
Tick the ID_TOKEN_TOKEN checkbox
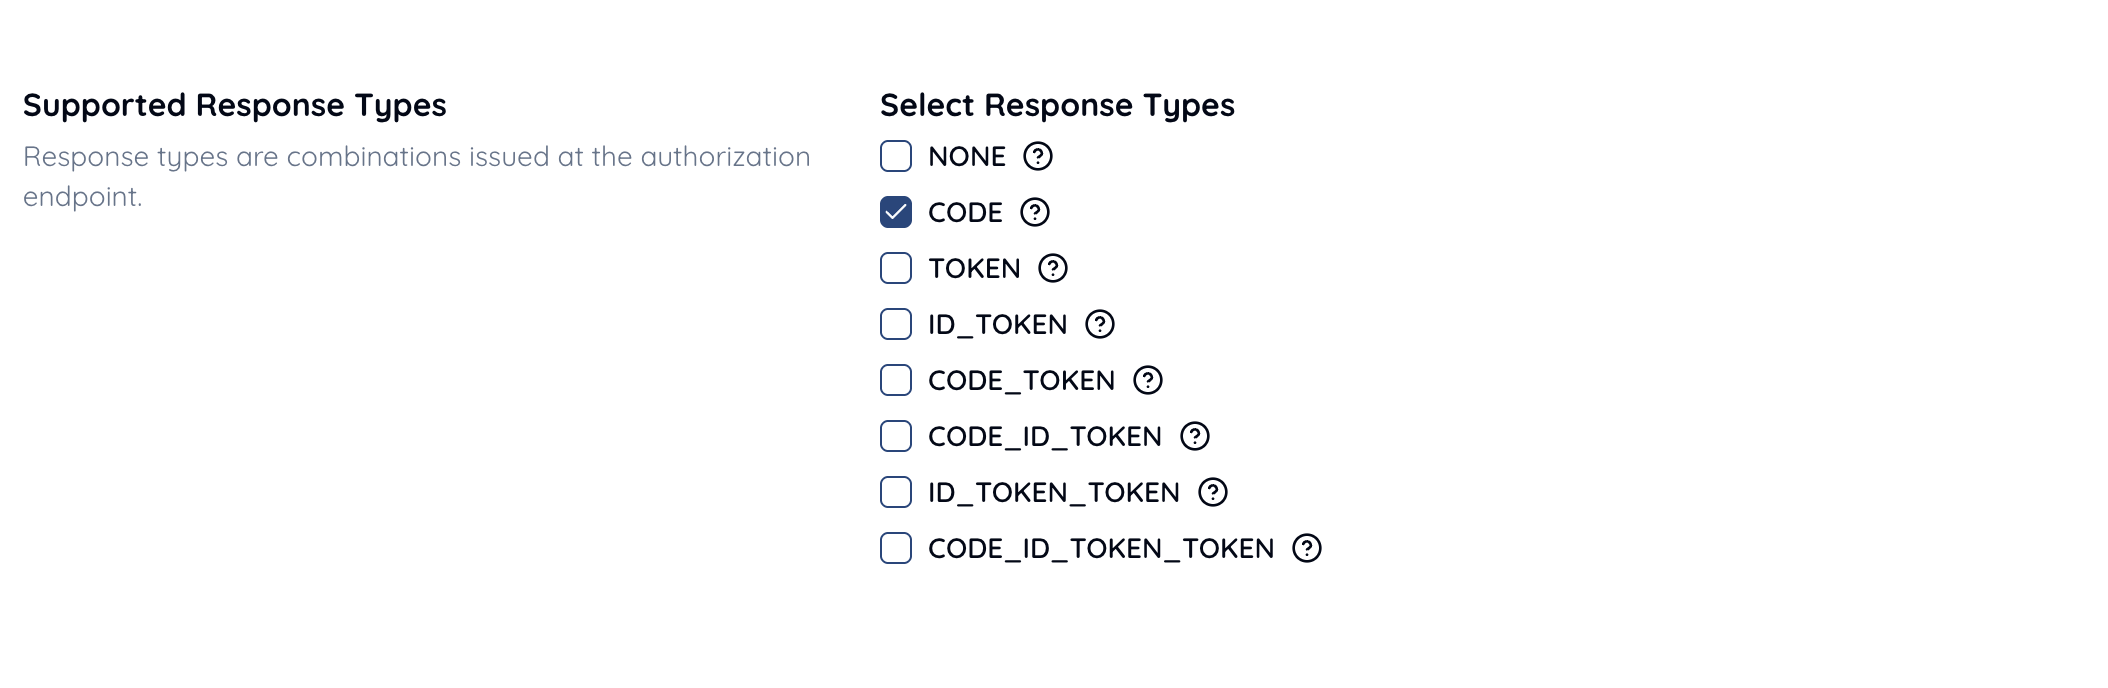[x=896, y=492]
